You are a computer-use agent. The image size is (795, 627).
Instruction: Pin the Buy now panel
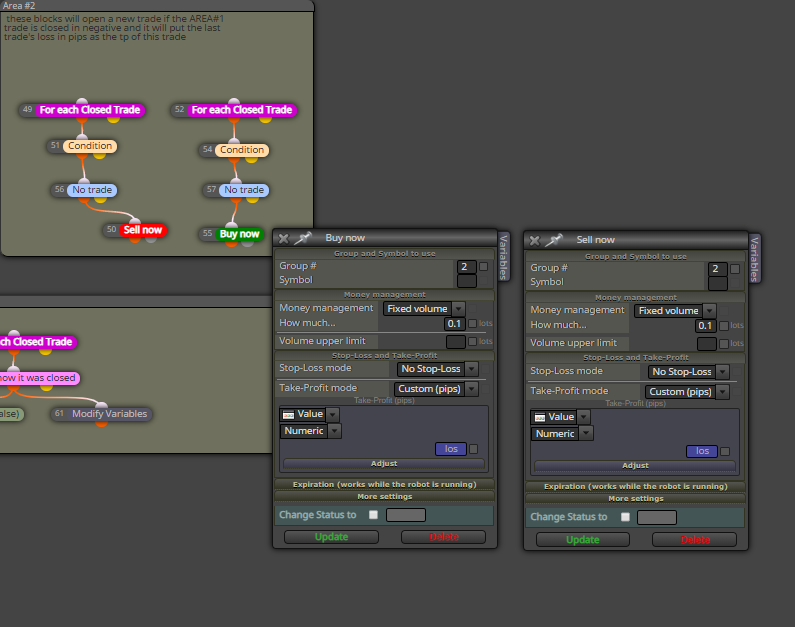303,238
